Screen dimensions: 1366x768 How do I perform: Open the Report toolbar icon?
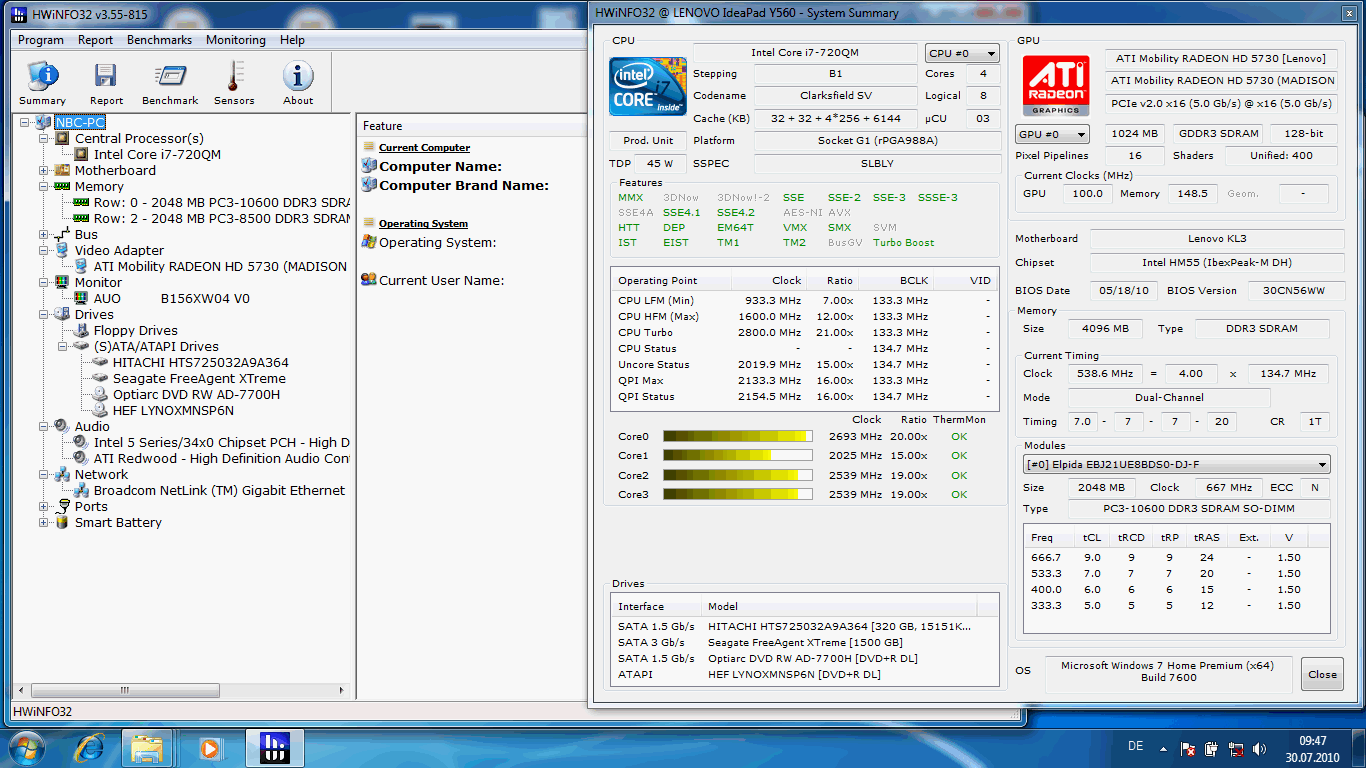tap(106, 82)
